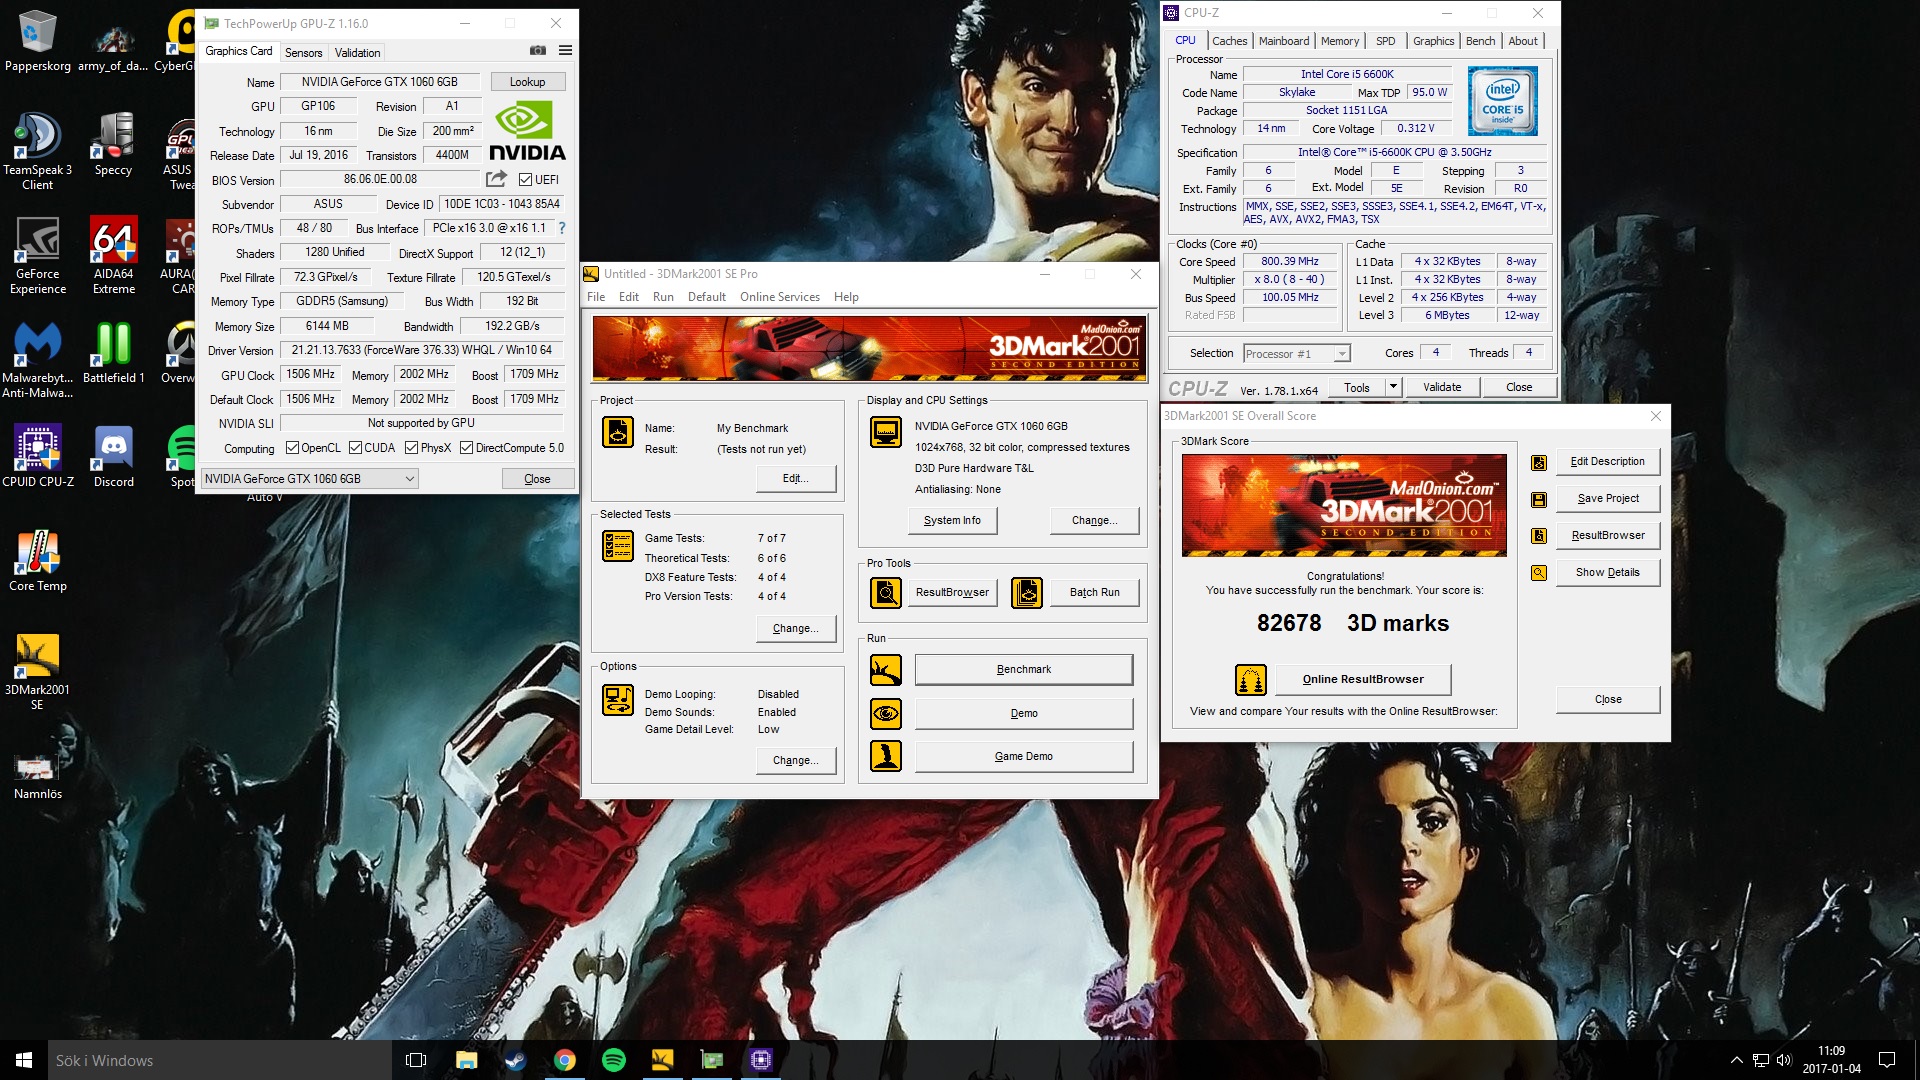Screen dimensions: 1920x1080
Task: Click the ResultBrowser icon in score window
Action: pyautogui.click(x=1539, y=536)
